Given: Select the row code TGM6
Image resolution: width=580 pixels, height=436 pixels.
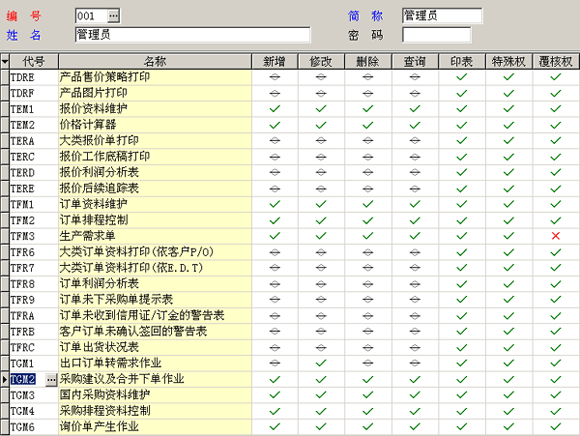Looking at the screenshot, I should (22, 427).
